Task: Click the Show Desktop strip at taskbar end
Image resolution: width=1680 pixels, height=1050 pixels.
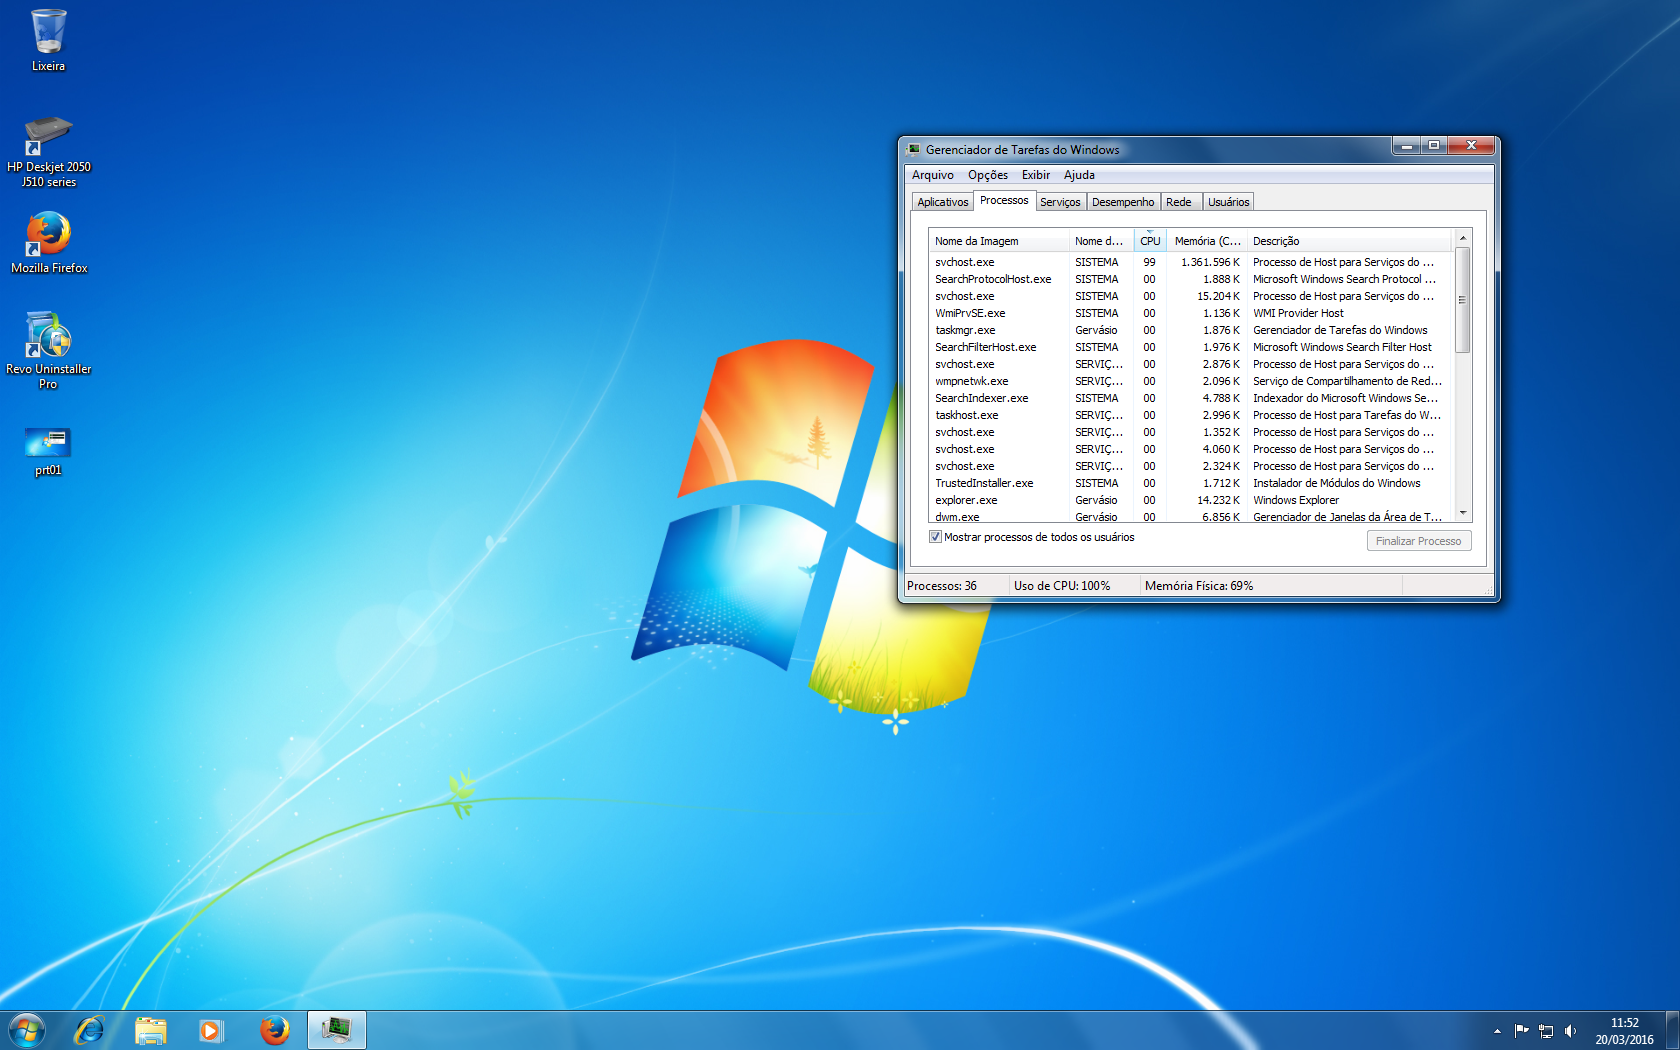Action: point(1672,1030)
